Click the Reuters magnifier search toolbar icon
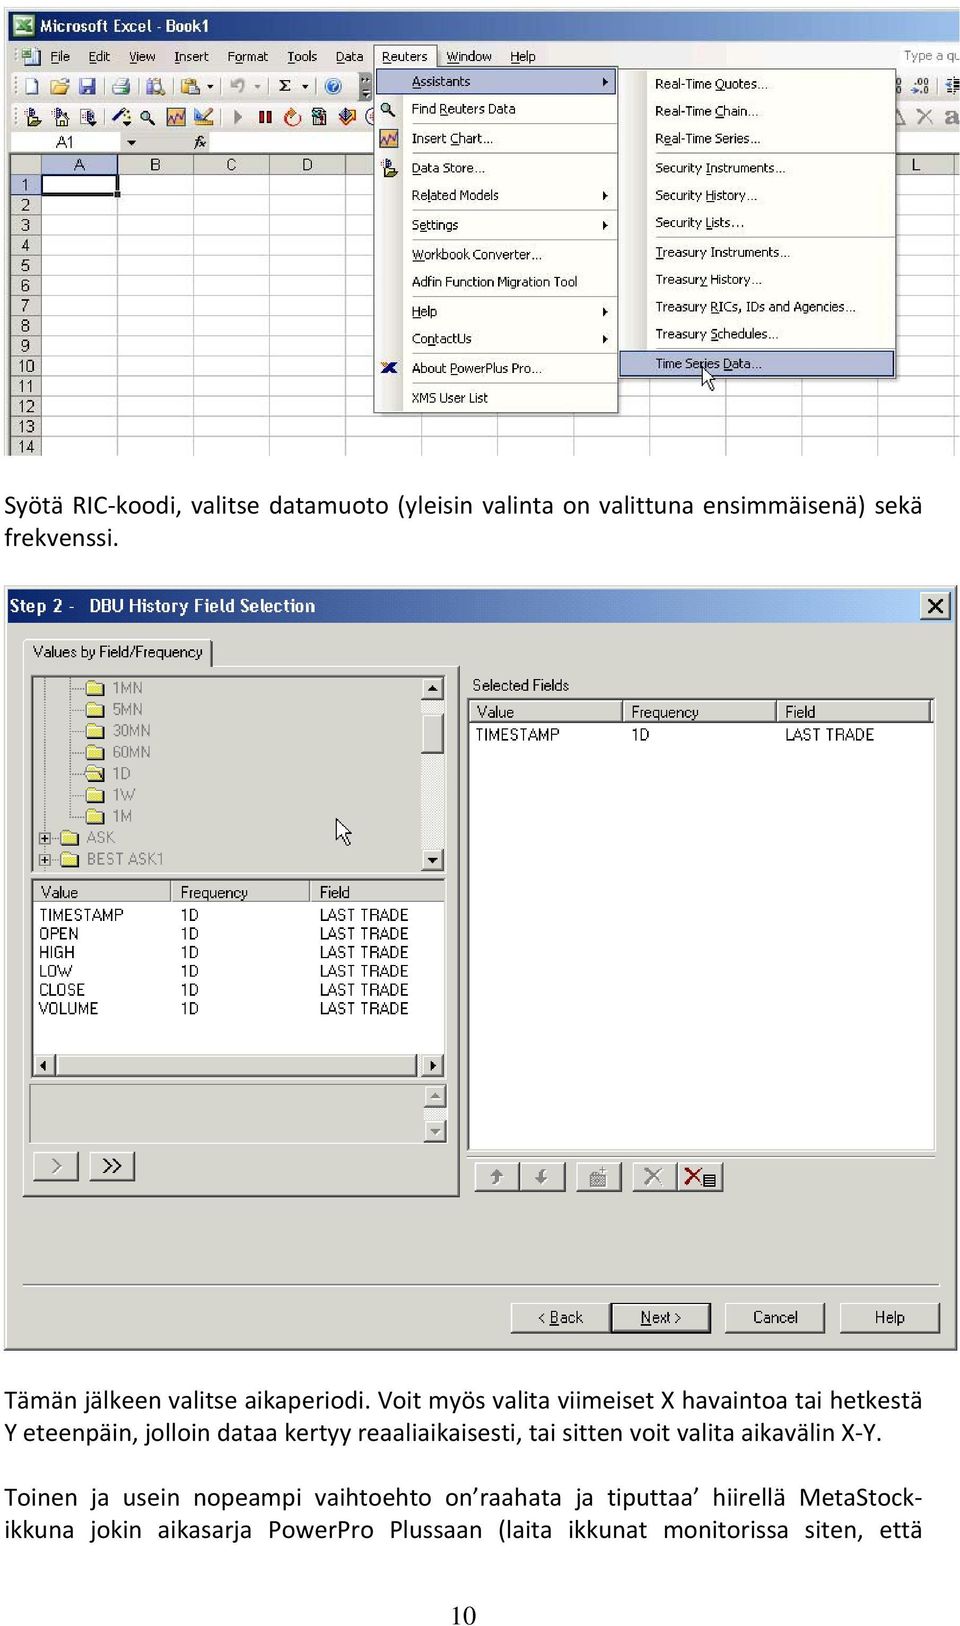960x1626 pixels. tap(147, 117)
